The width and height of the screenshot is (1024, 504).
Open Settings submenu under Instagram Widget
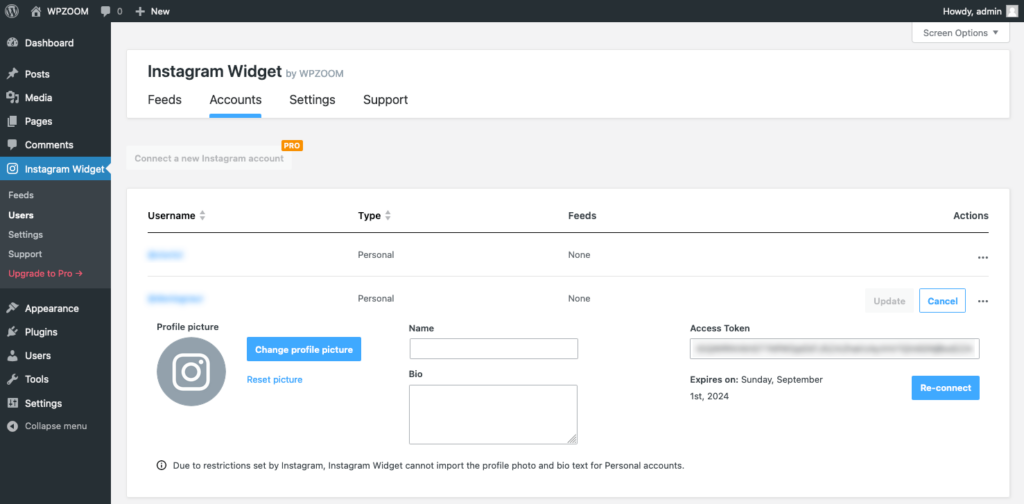click(25, 234)
